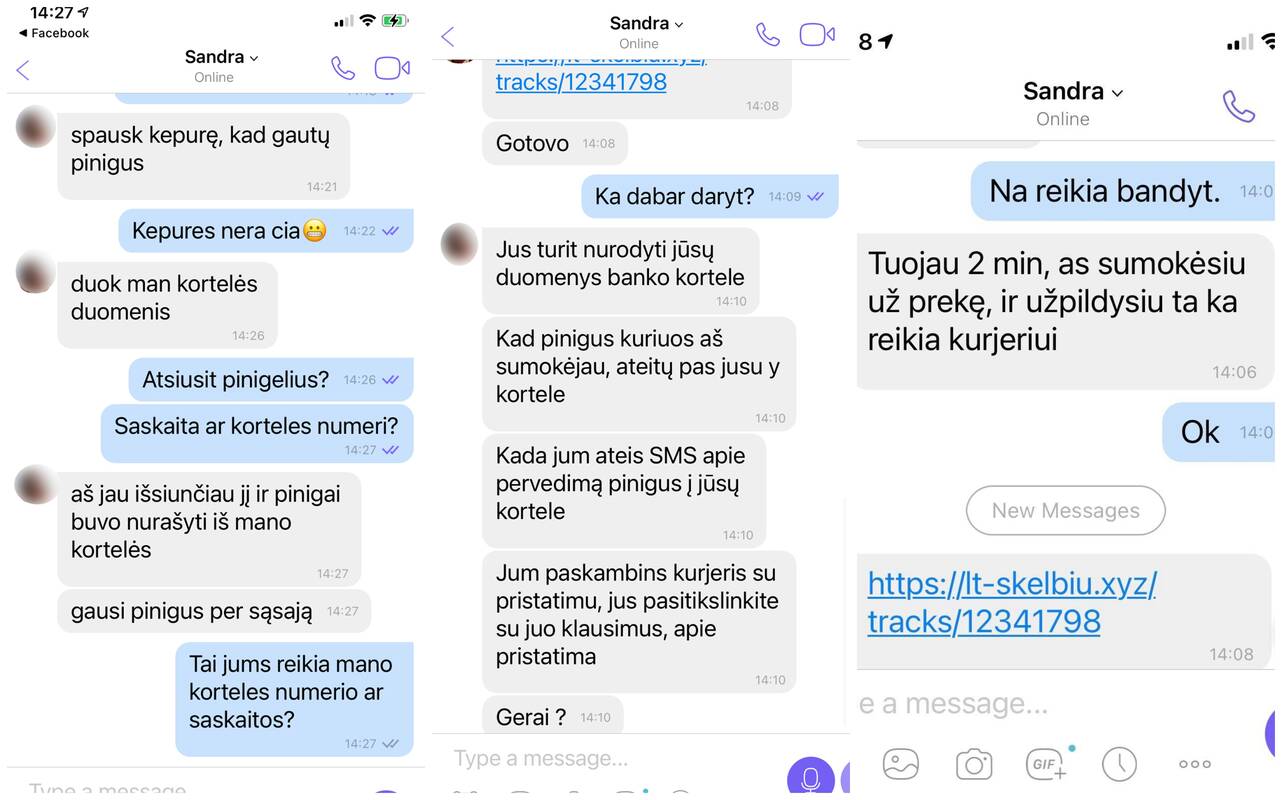Tap the purple microphone voice message button
The image size is (1282, 800).
(x=811, y=777)
